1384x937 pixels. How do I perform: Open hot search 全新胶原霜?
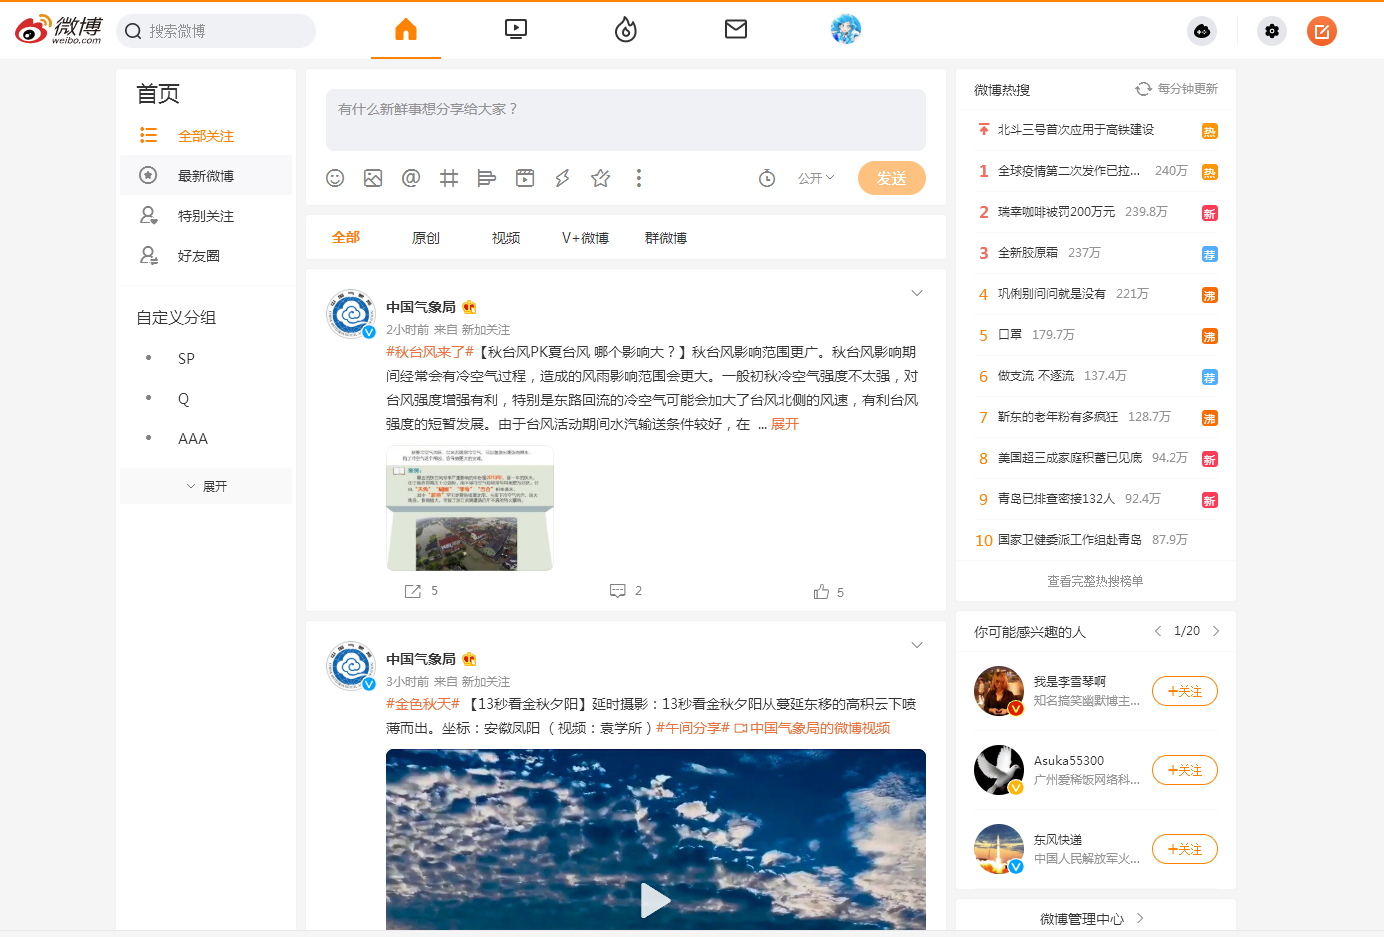pyautogui.click(x=1027, y=253)
